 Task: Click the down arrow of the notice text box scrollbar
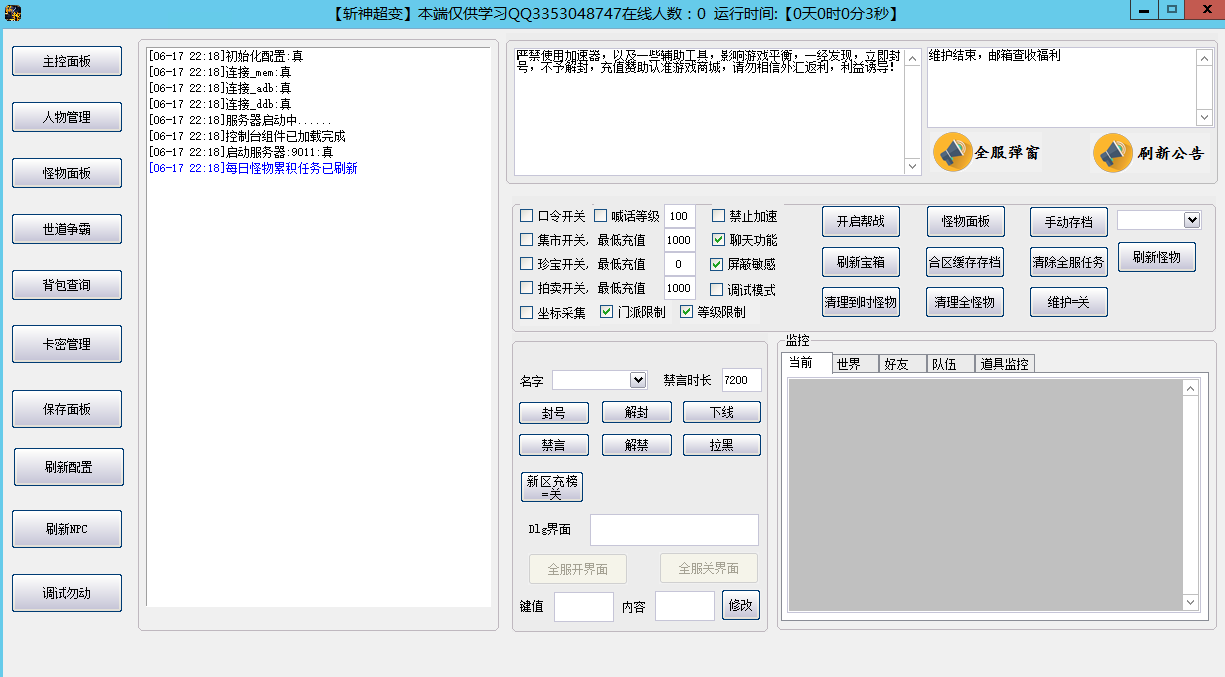click(x=913, y=166)
